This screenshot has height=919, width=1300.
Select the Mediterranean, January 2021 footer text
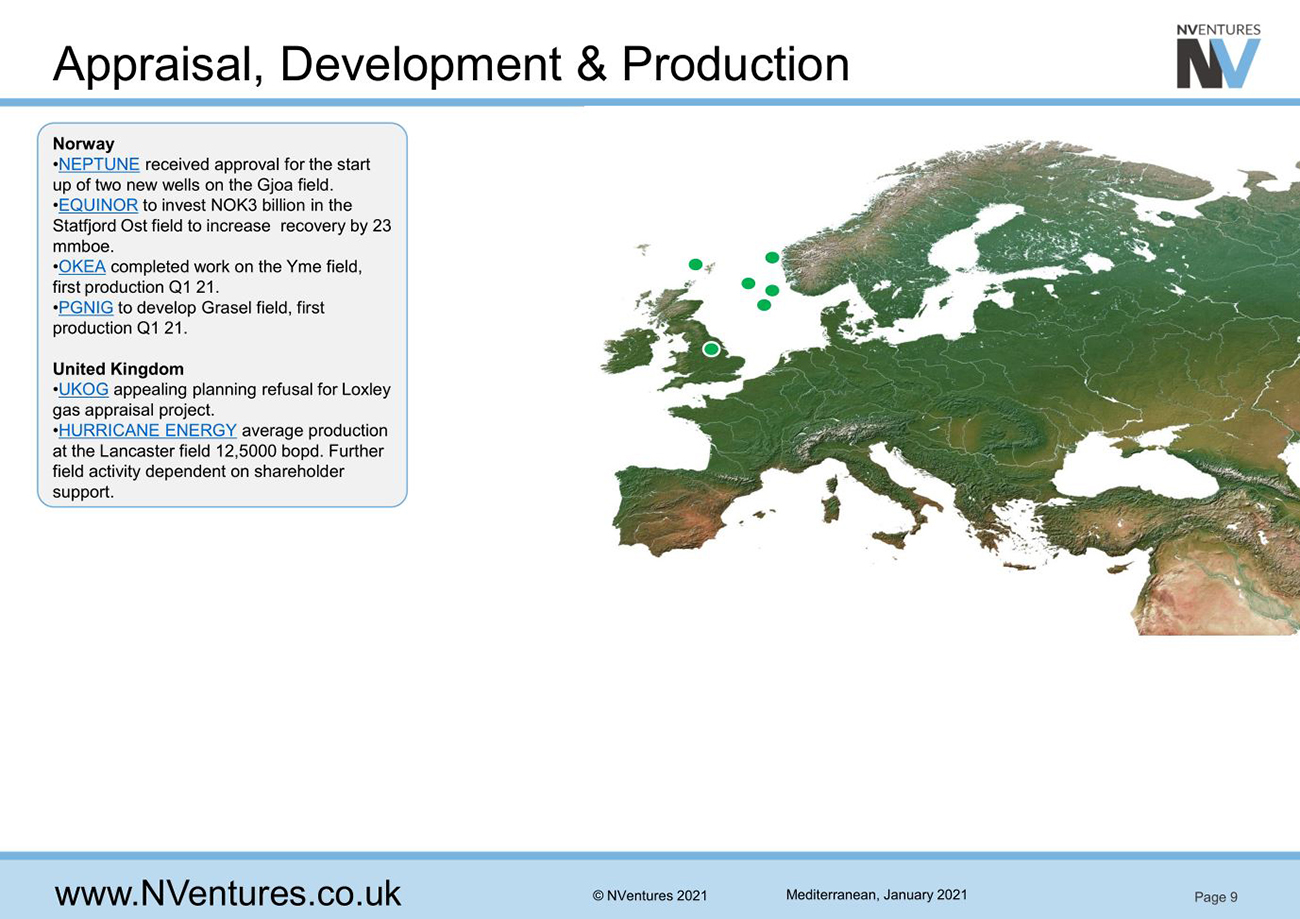(x=877, y=895)
